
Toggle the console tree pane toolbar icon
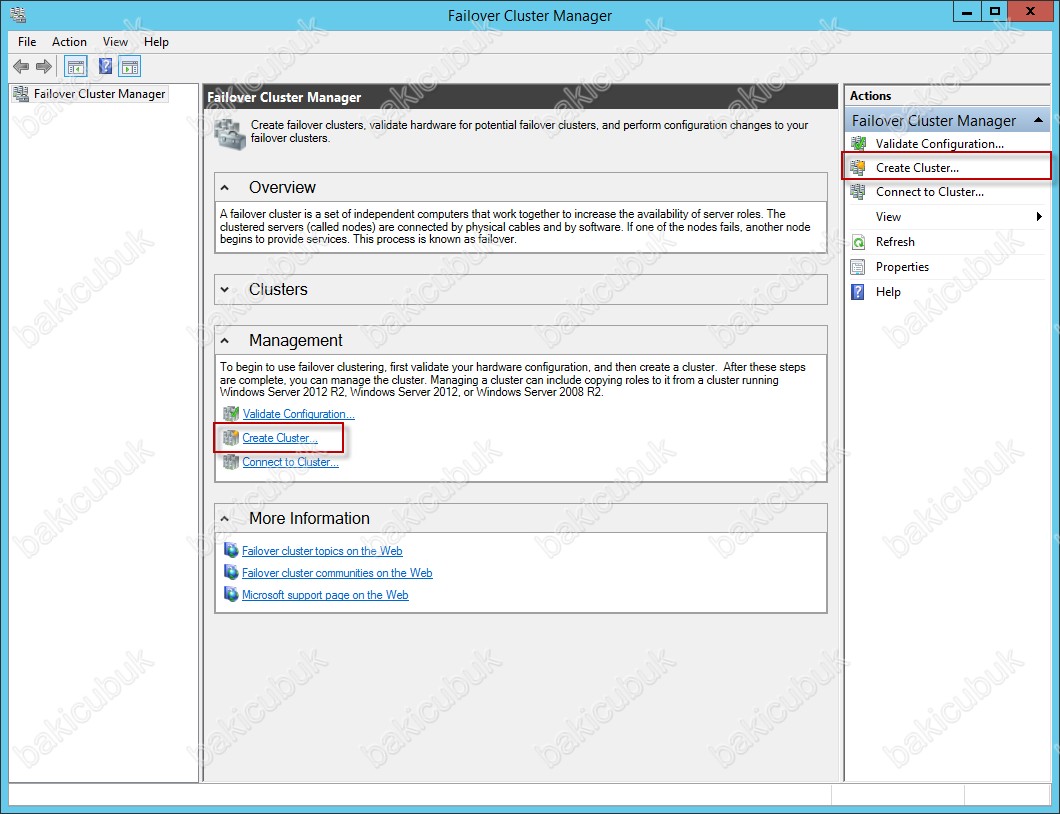[76, 66]
